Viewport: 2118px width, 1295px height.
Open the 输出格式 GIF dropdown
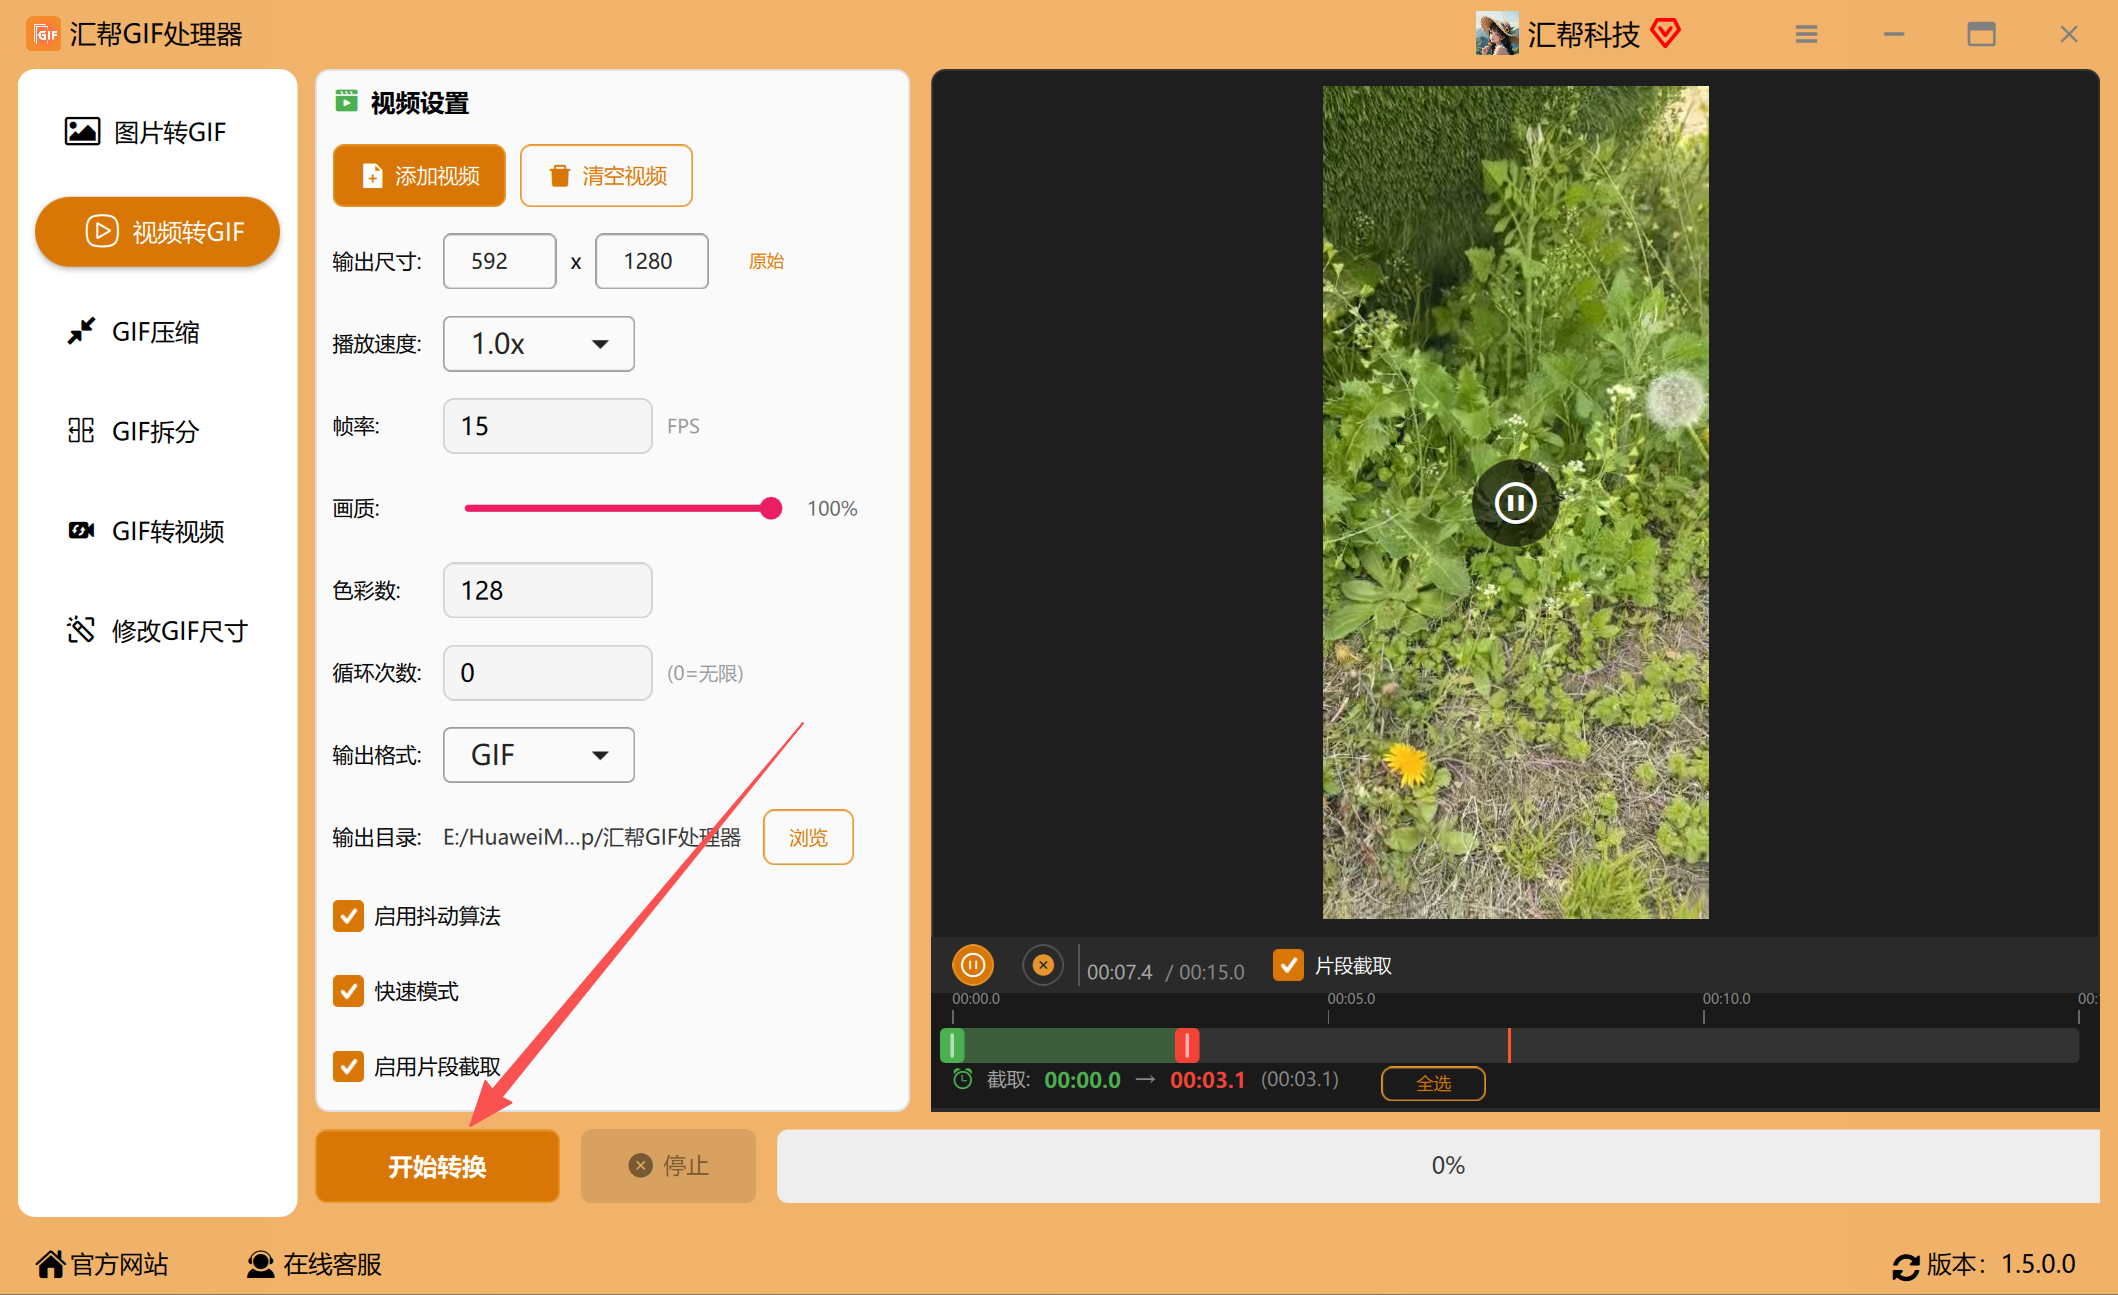click(538, 755)
